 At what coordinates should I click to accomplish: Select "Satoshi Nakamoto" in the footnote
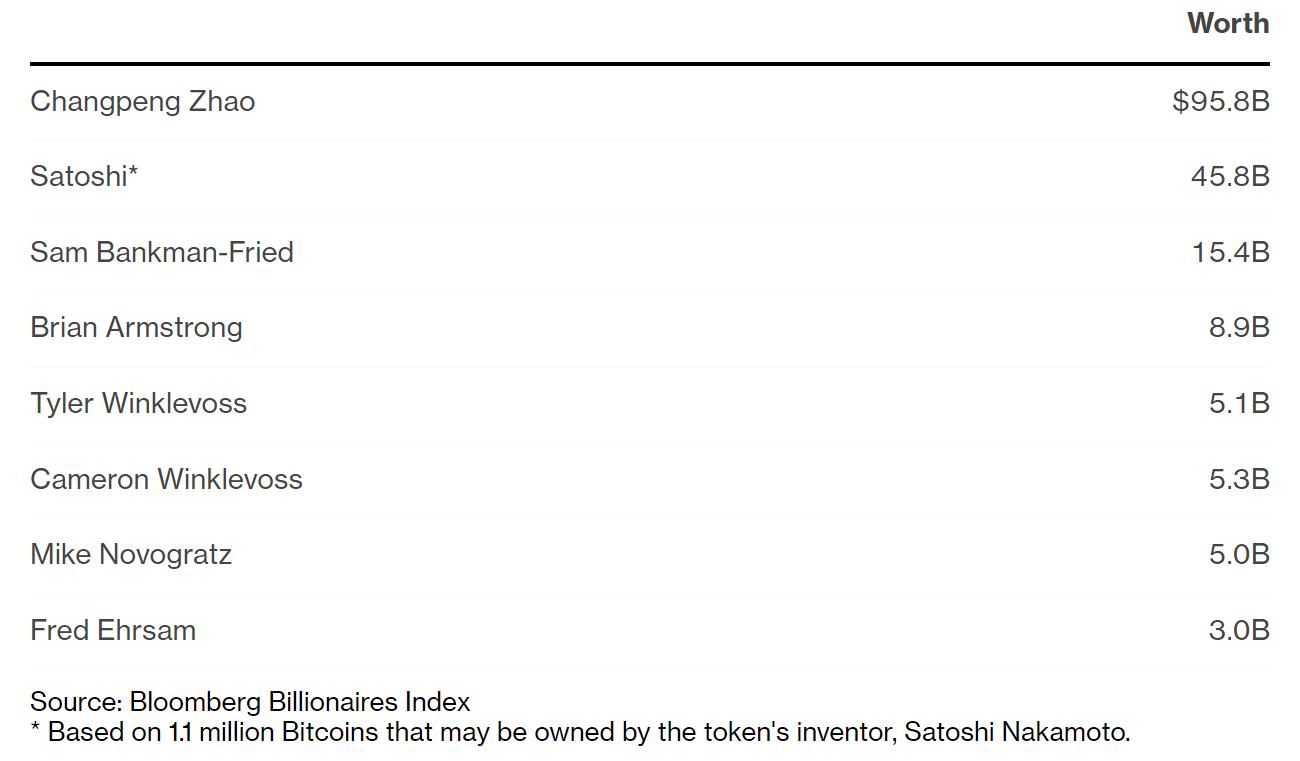click(x=1016, y=732)
